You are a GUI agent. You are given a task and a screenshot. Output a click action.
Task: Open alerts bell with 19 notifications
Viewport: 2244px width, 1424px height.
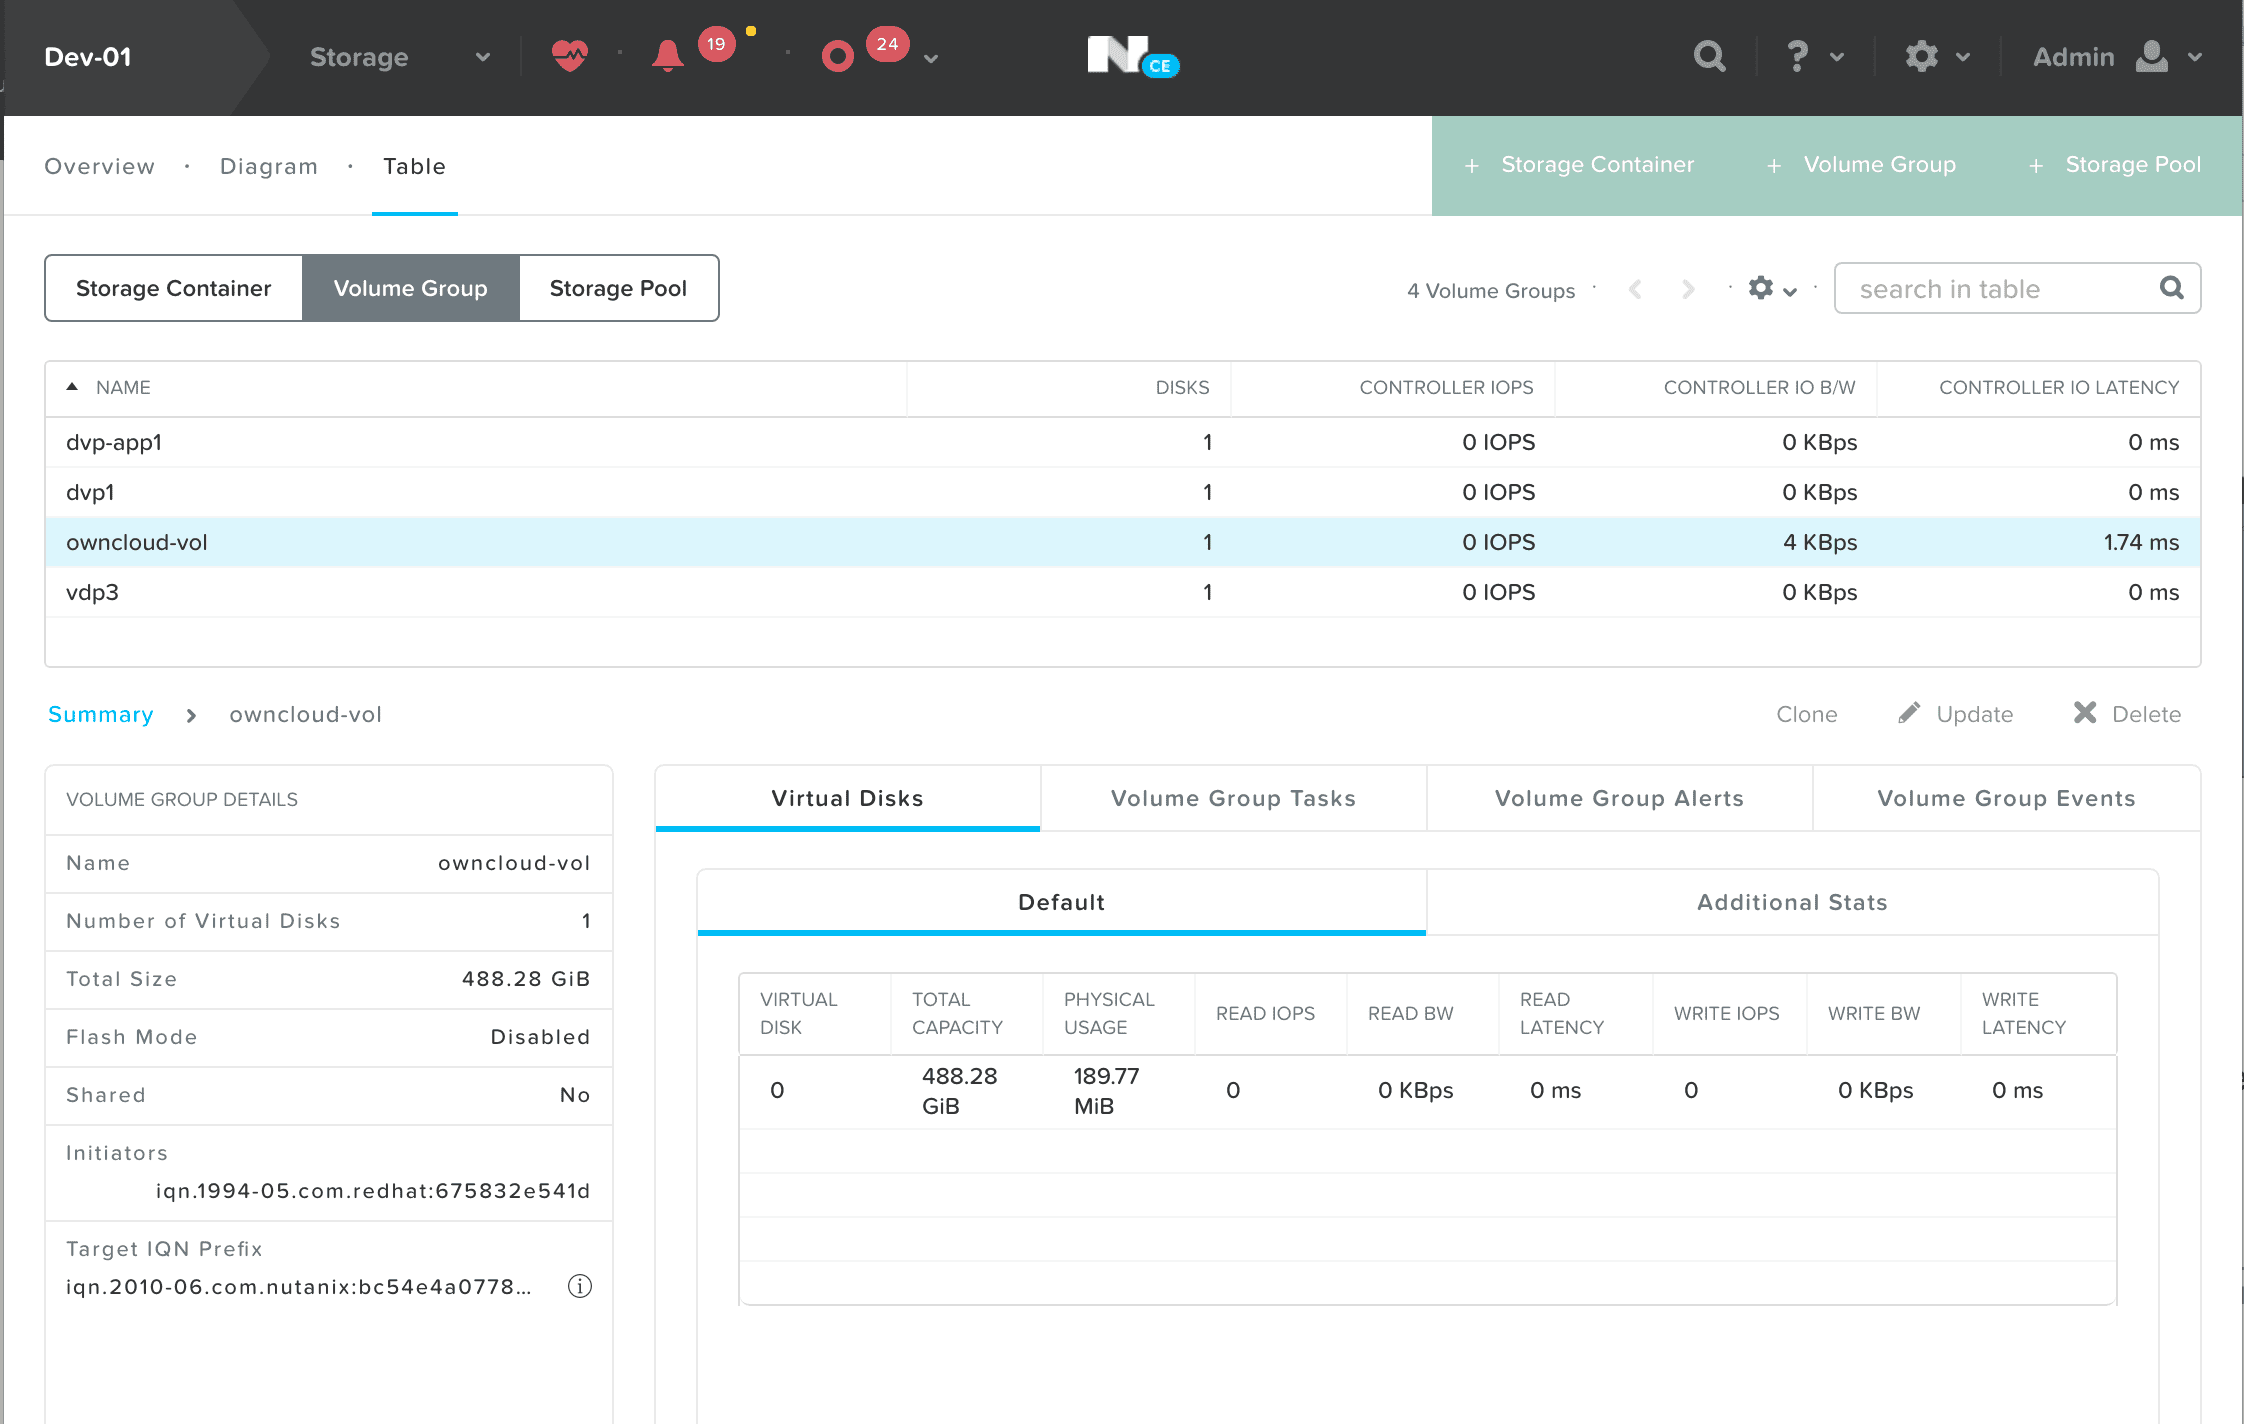668,56
